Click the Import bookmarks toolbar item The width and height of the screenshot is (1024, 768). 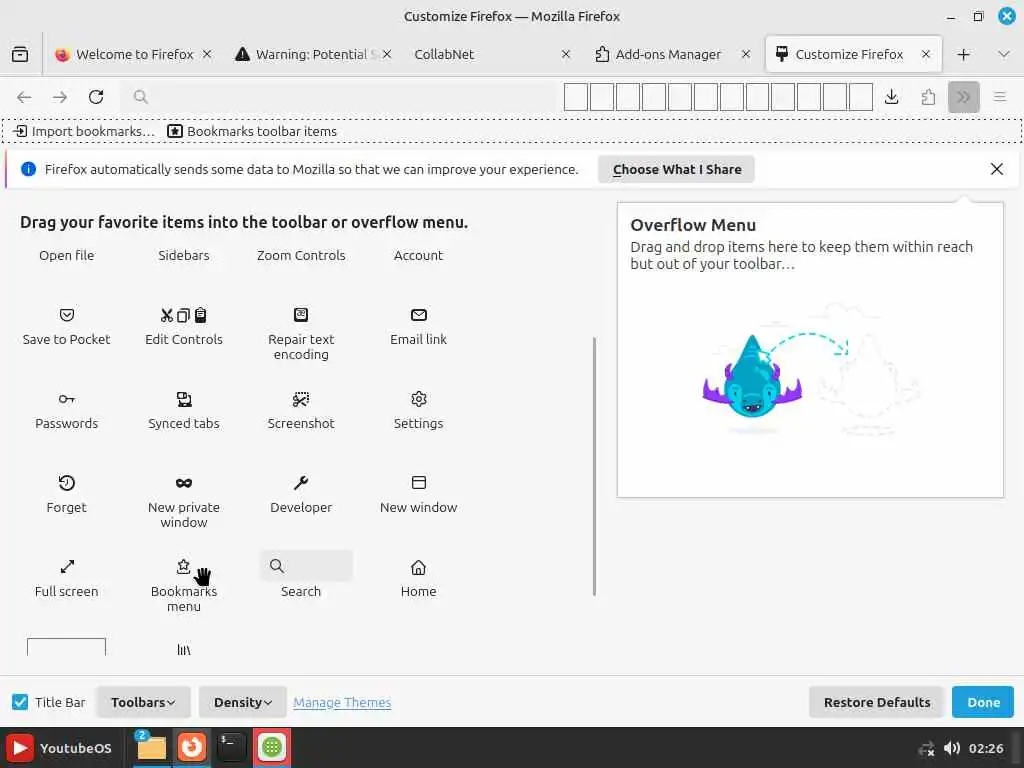coord(84,131)
